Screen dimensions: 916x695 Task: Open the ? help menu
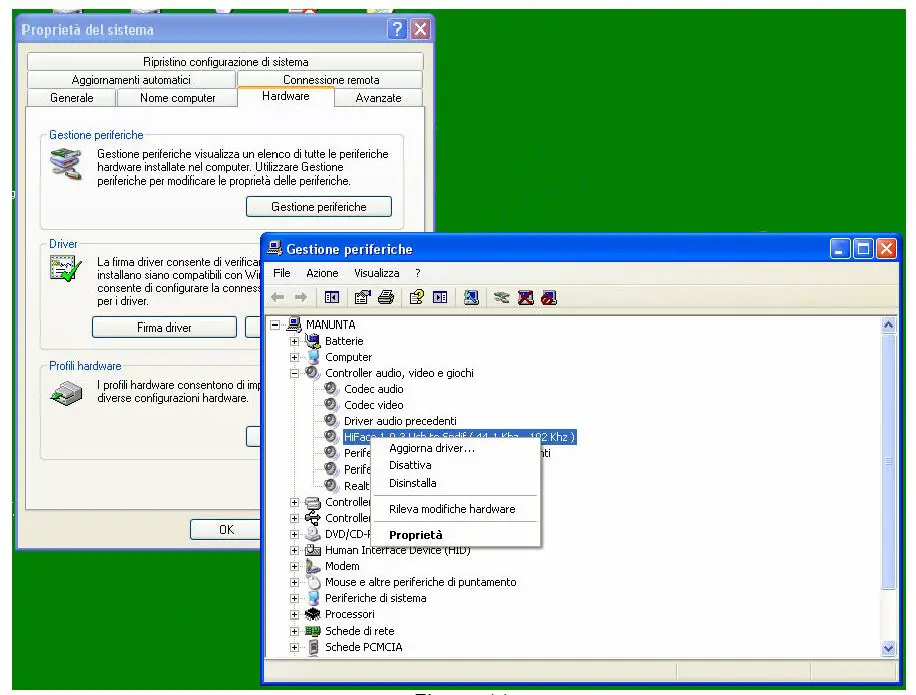click(x=418, y=273)
